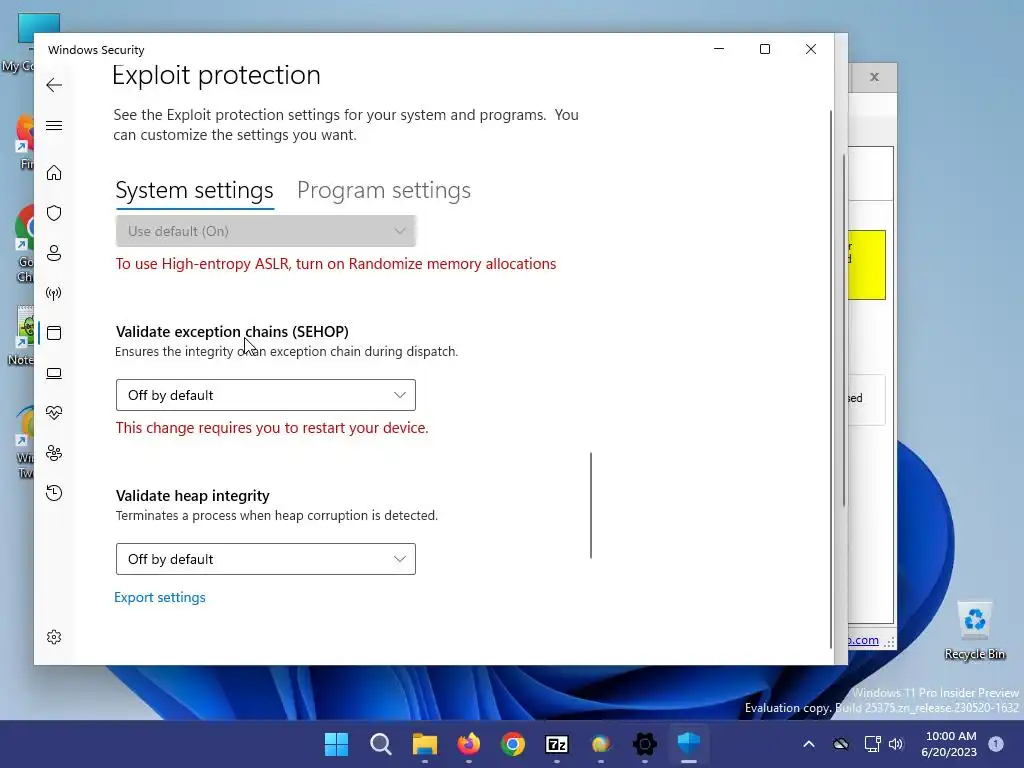Image resolution: width=1024 pixels, height=768 pixels.
Task: Minimize the Windows Security window
Action: point(719,49)
